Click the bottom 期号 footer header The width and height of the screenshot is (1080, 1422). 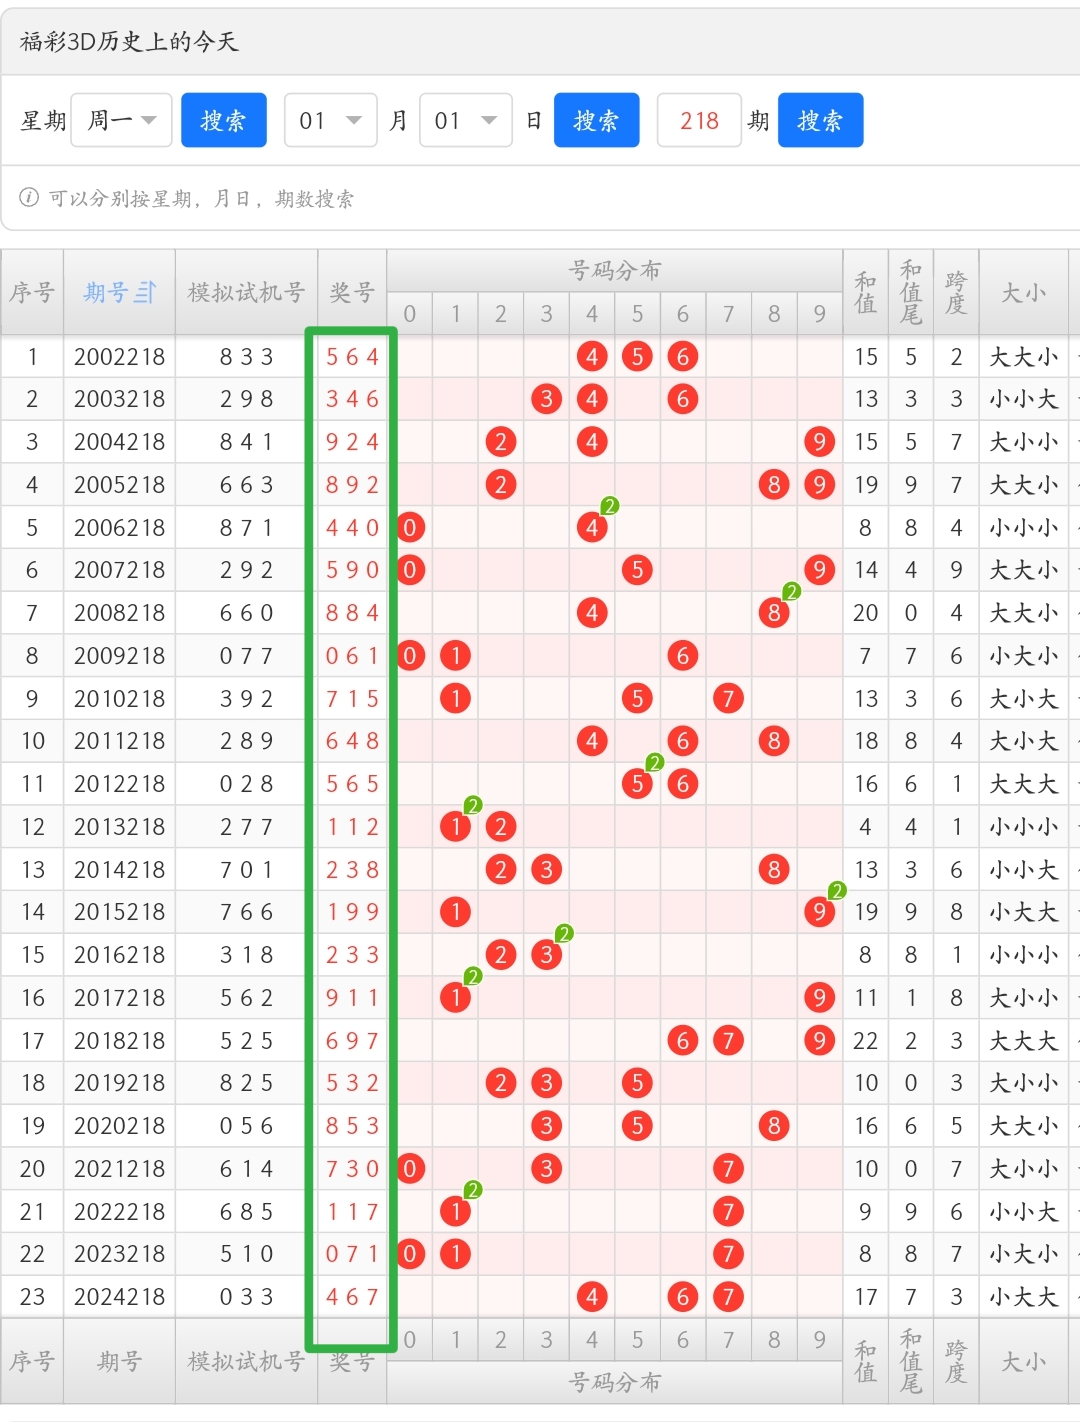pyautogui.click(x=119, y=1361)
